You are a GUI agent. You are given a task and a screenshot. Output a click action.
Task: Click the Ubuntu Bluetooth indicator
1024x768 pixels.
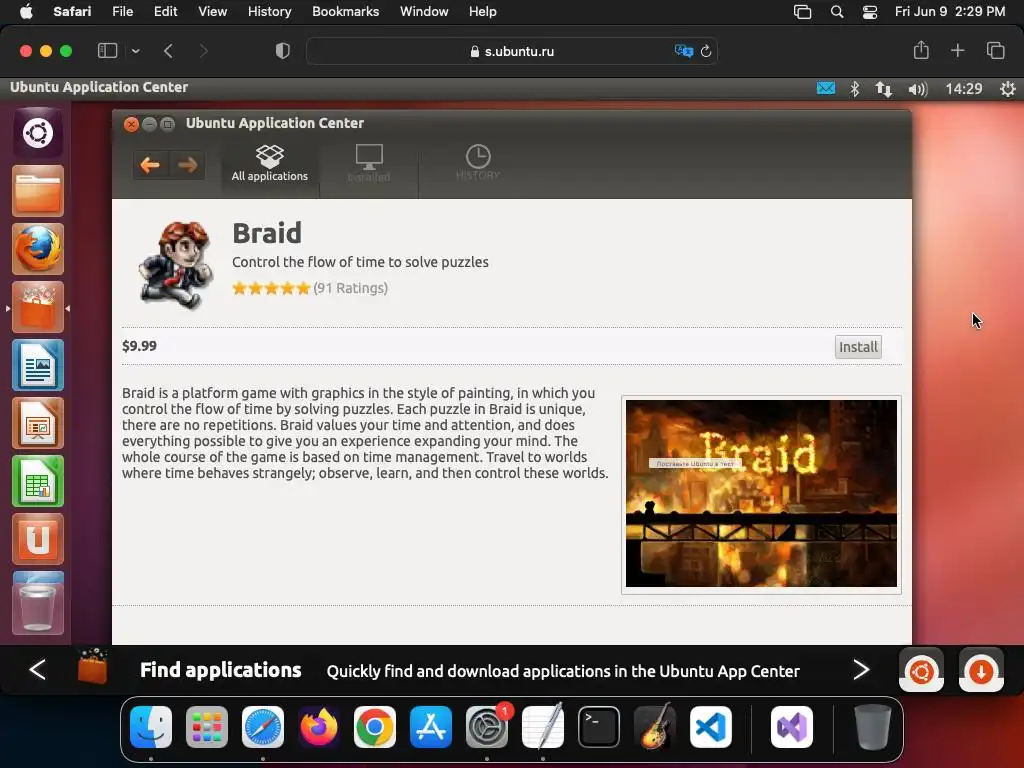pos(855,88)
